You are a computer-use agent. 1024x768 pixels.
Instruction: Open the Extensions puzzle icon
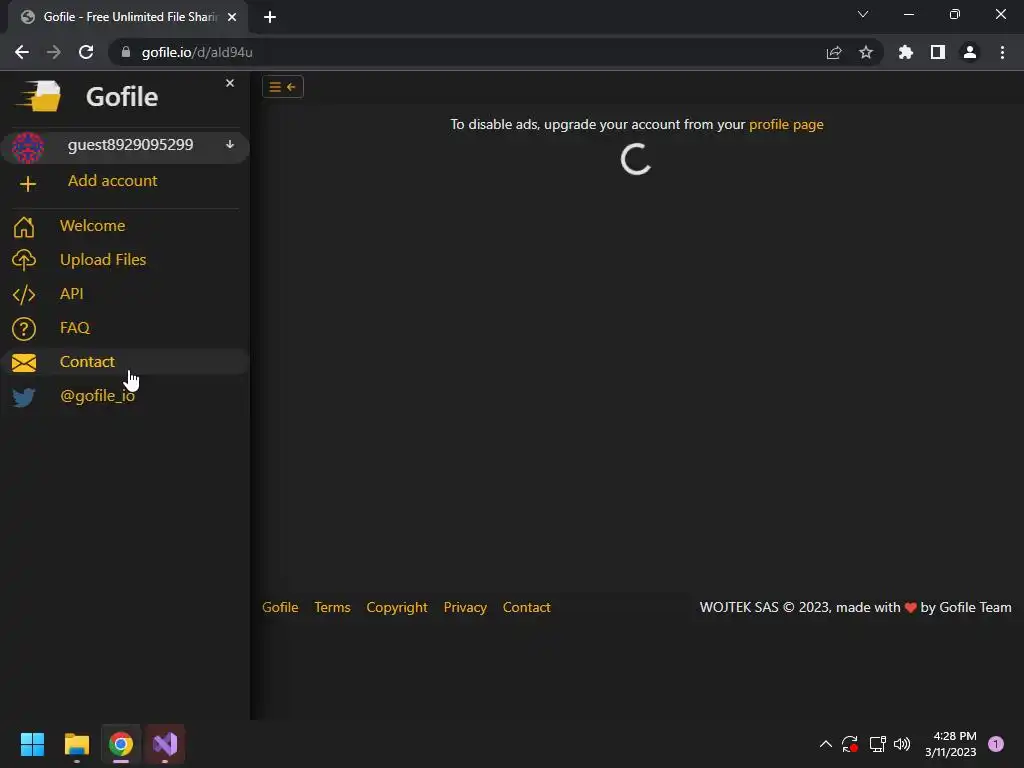pyautogui.click(x=906, y=52)
